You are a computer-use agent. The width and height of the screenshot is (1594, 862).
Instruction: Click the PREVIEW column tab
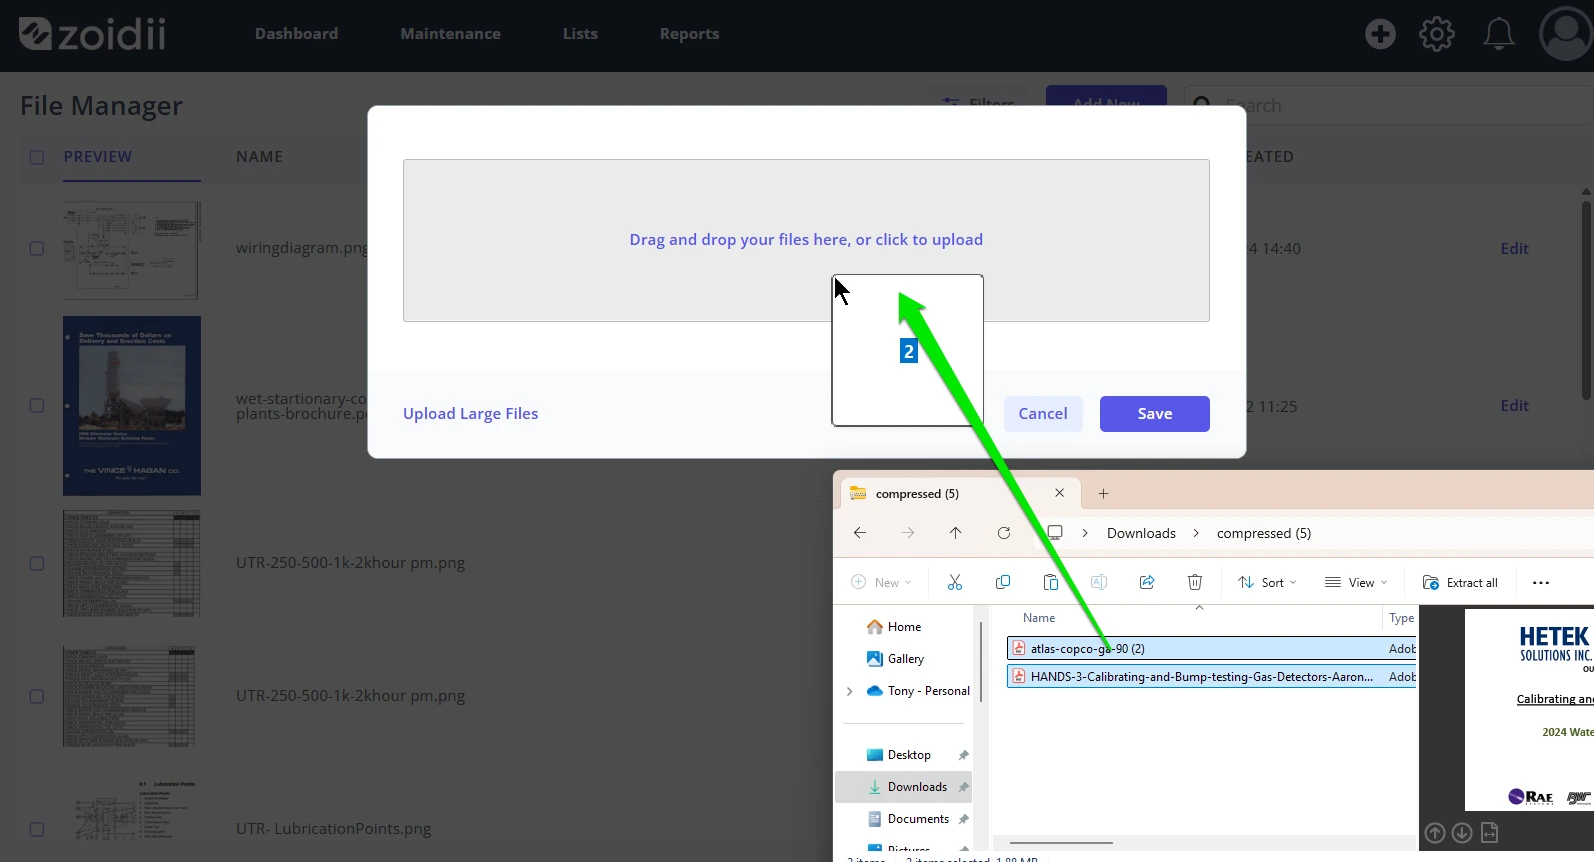(x=98, y=157)
